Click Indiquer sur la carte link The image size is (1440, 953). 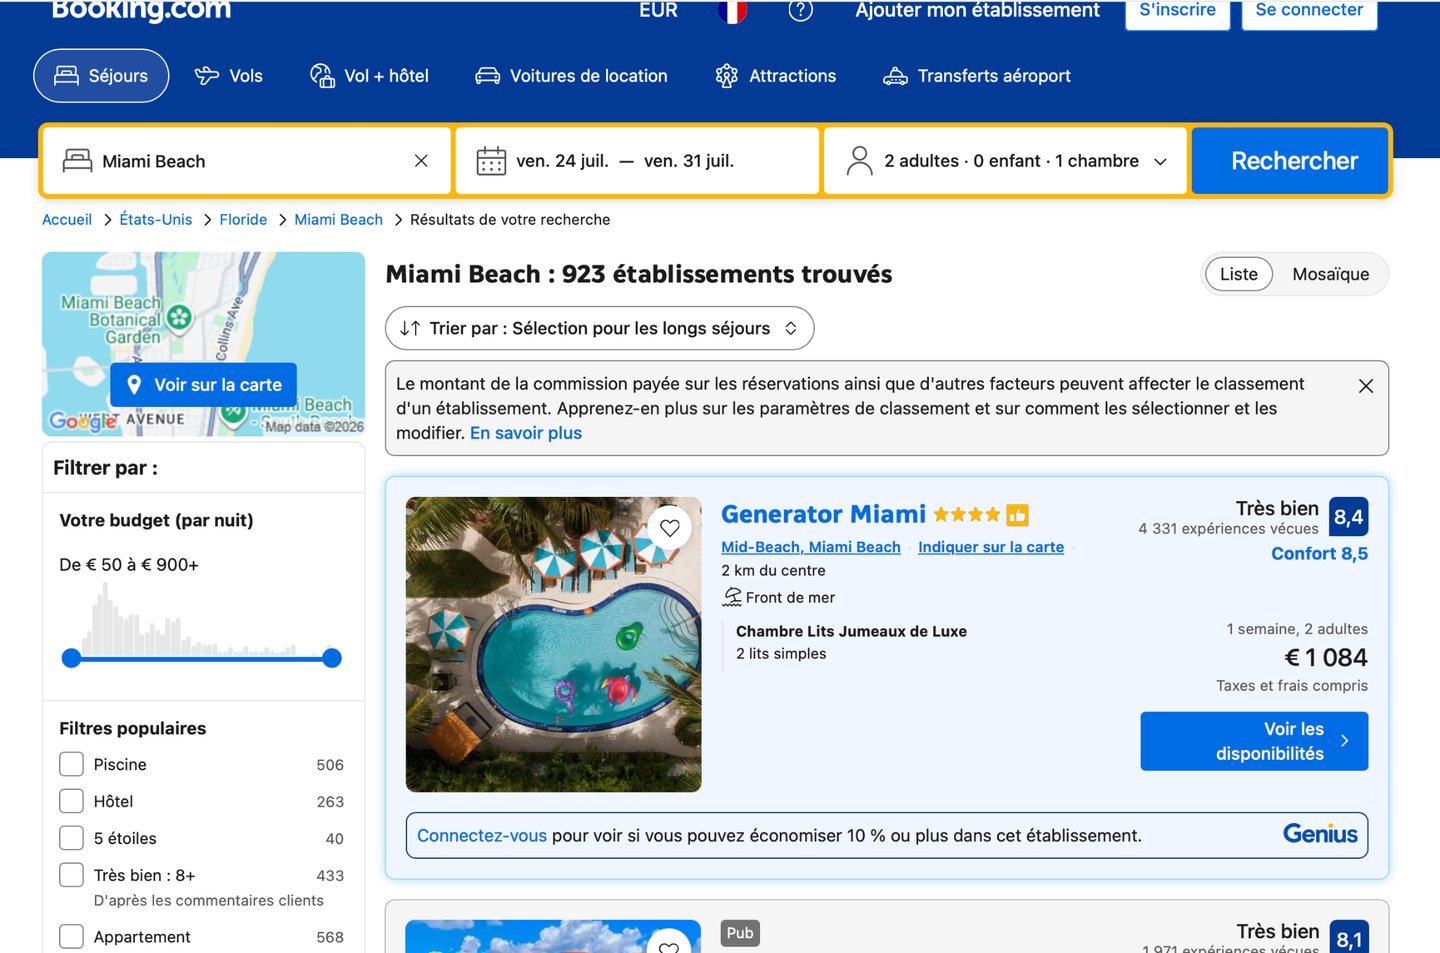tap(991, 547)
